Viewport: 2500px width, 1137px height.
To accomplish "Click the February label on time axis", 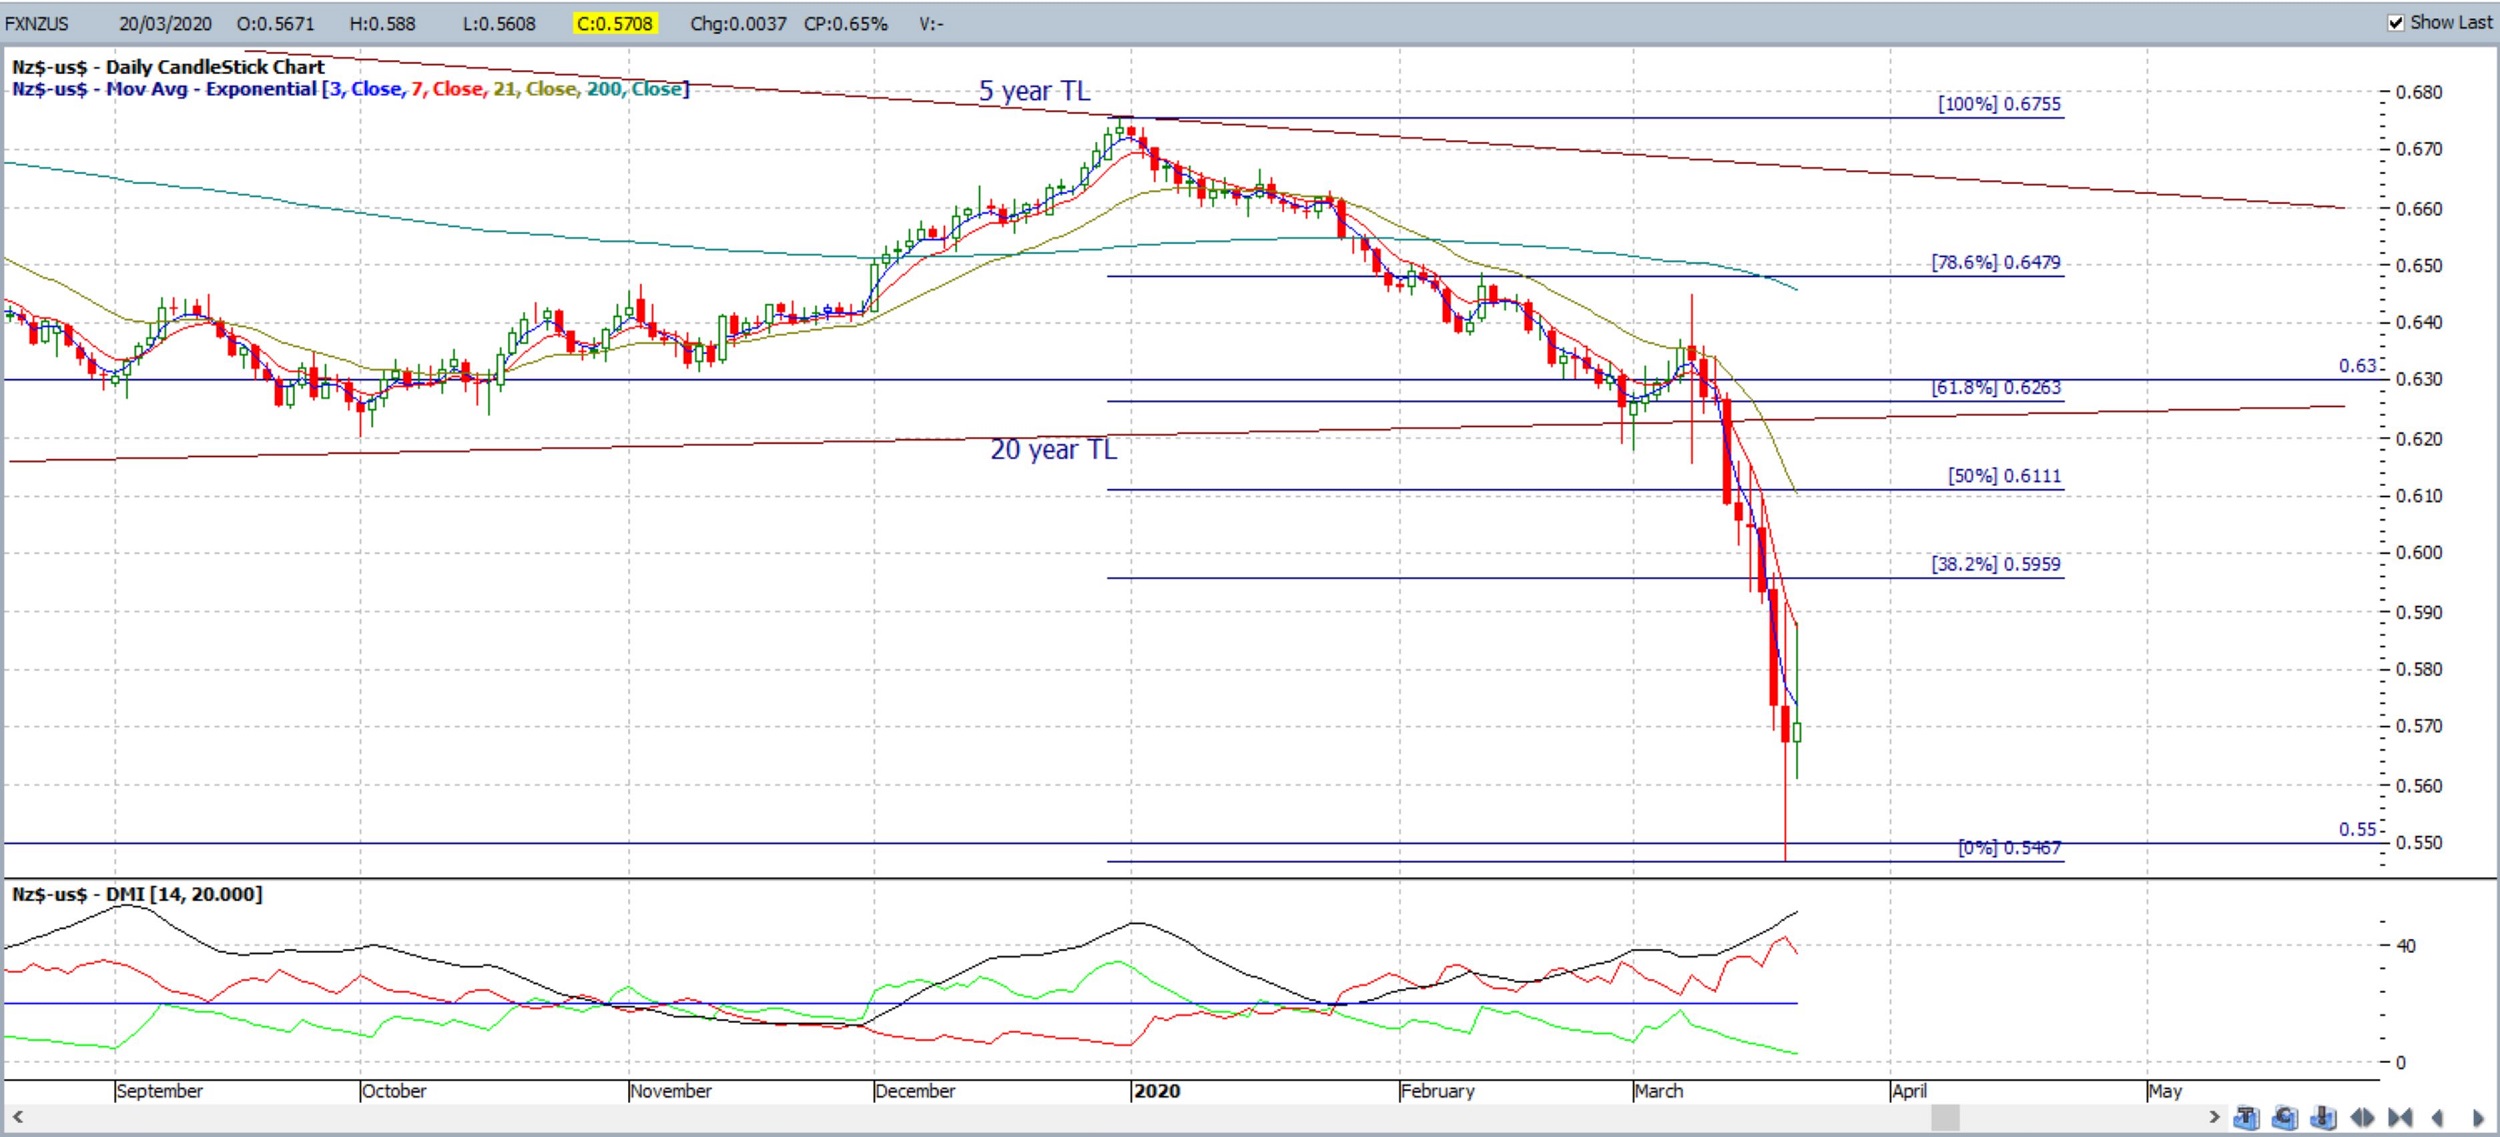I will coord(1438,1091).
